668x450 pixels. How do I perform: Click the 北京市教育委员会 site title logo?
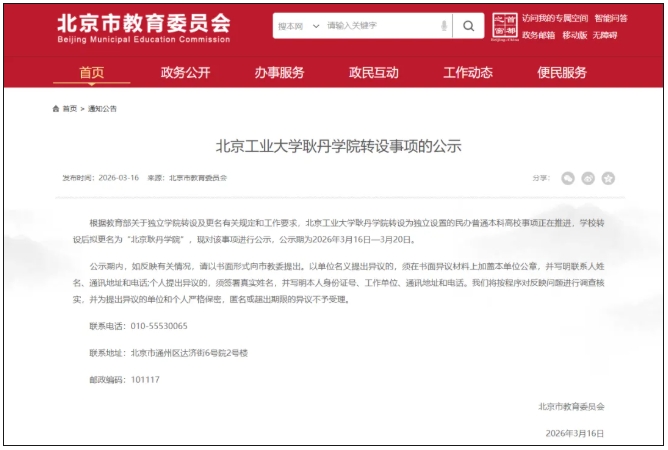(144, 23)
